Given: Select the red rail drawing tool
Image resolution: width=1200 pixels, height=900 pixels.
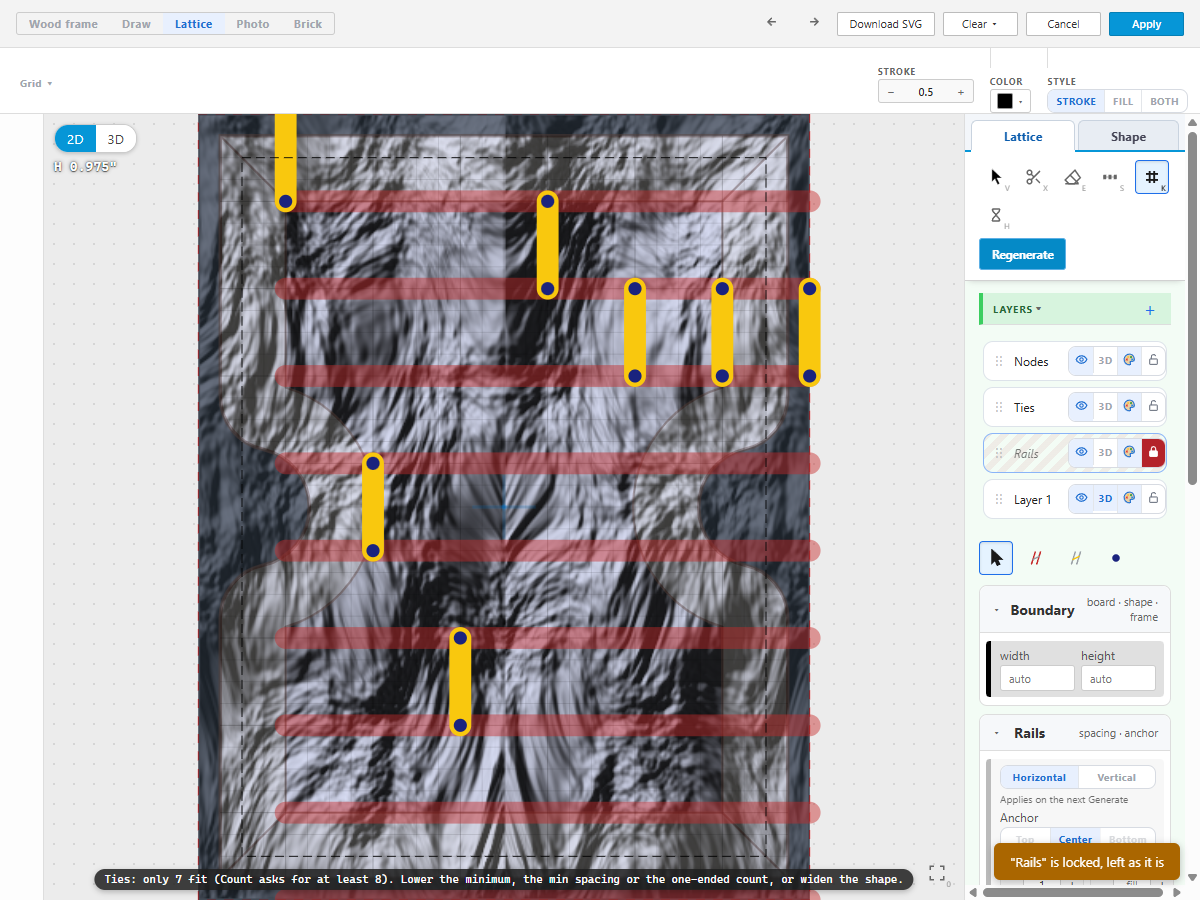Looking at the screenshot, I should tap(1036, 558).
